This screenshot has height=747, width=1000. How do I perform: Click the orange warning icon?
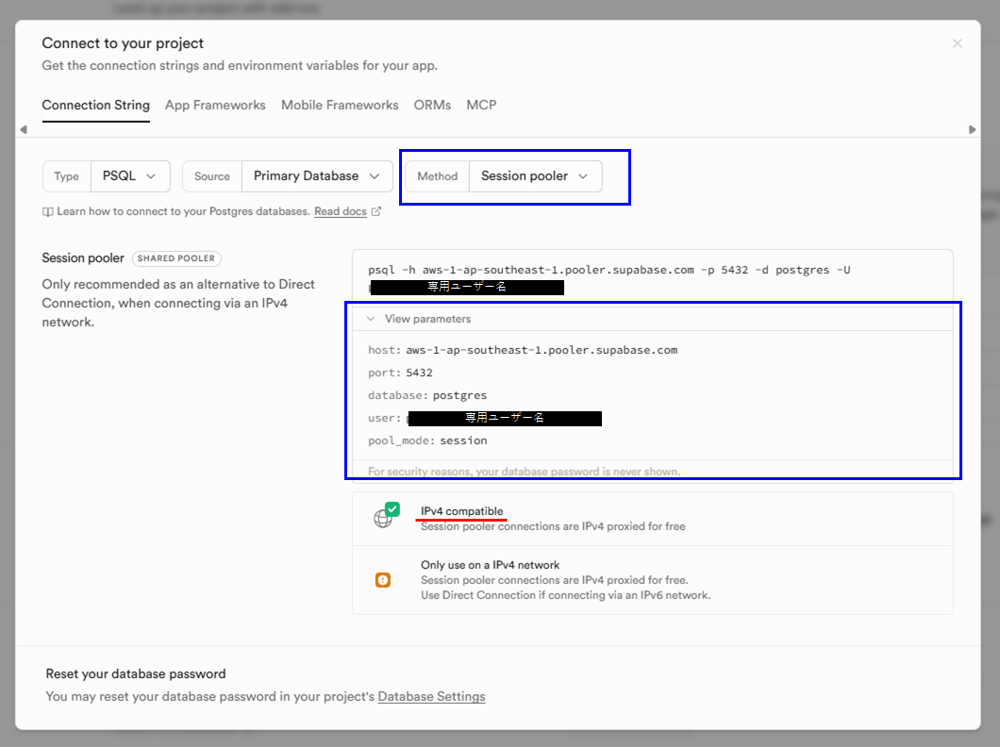pos(382,580)
